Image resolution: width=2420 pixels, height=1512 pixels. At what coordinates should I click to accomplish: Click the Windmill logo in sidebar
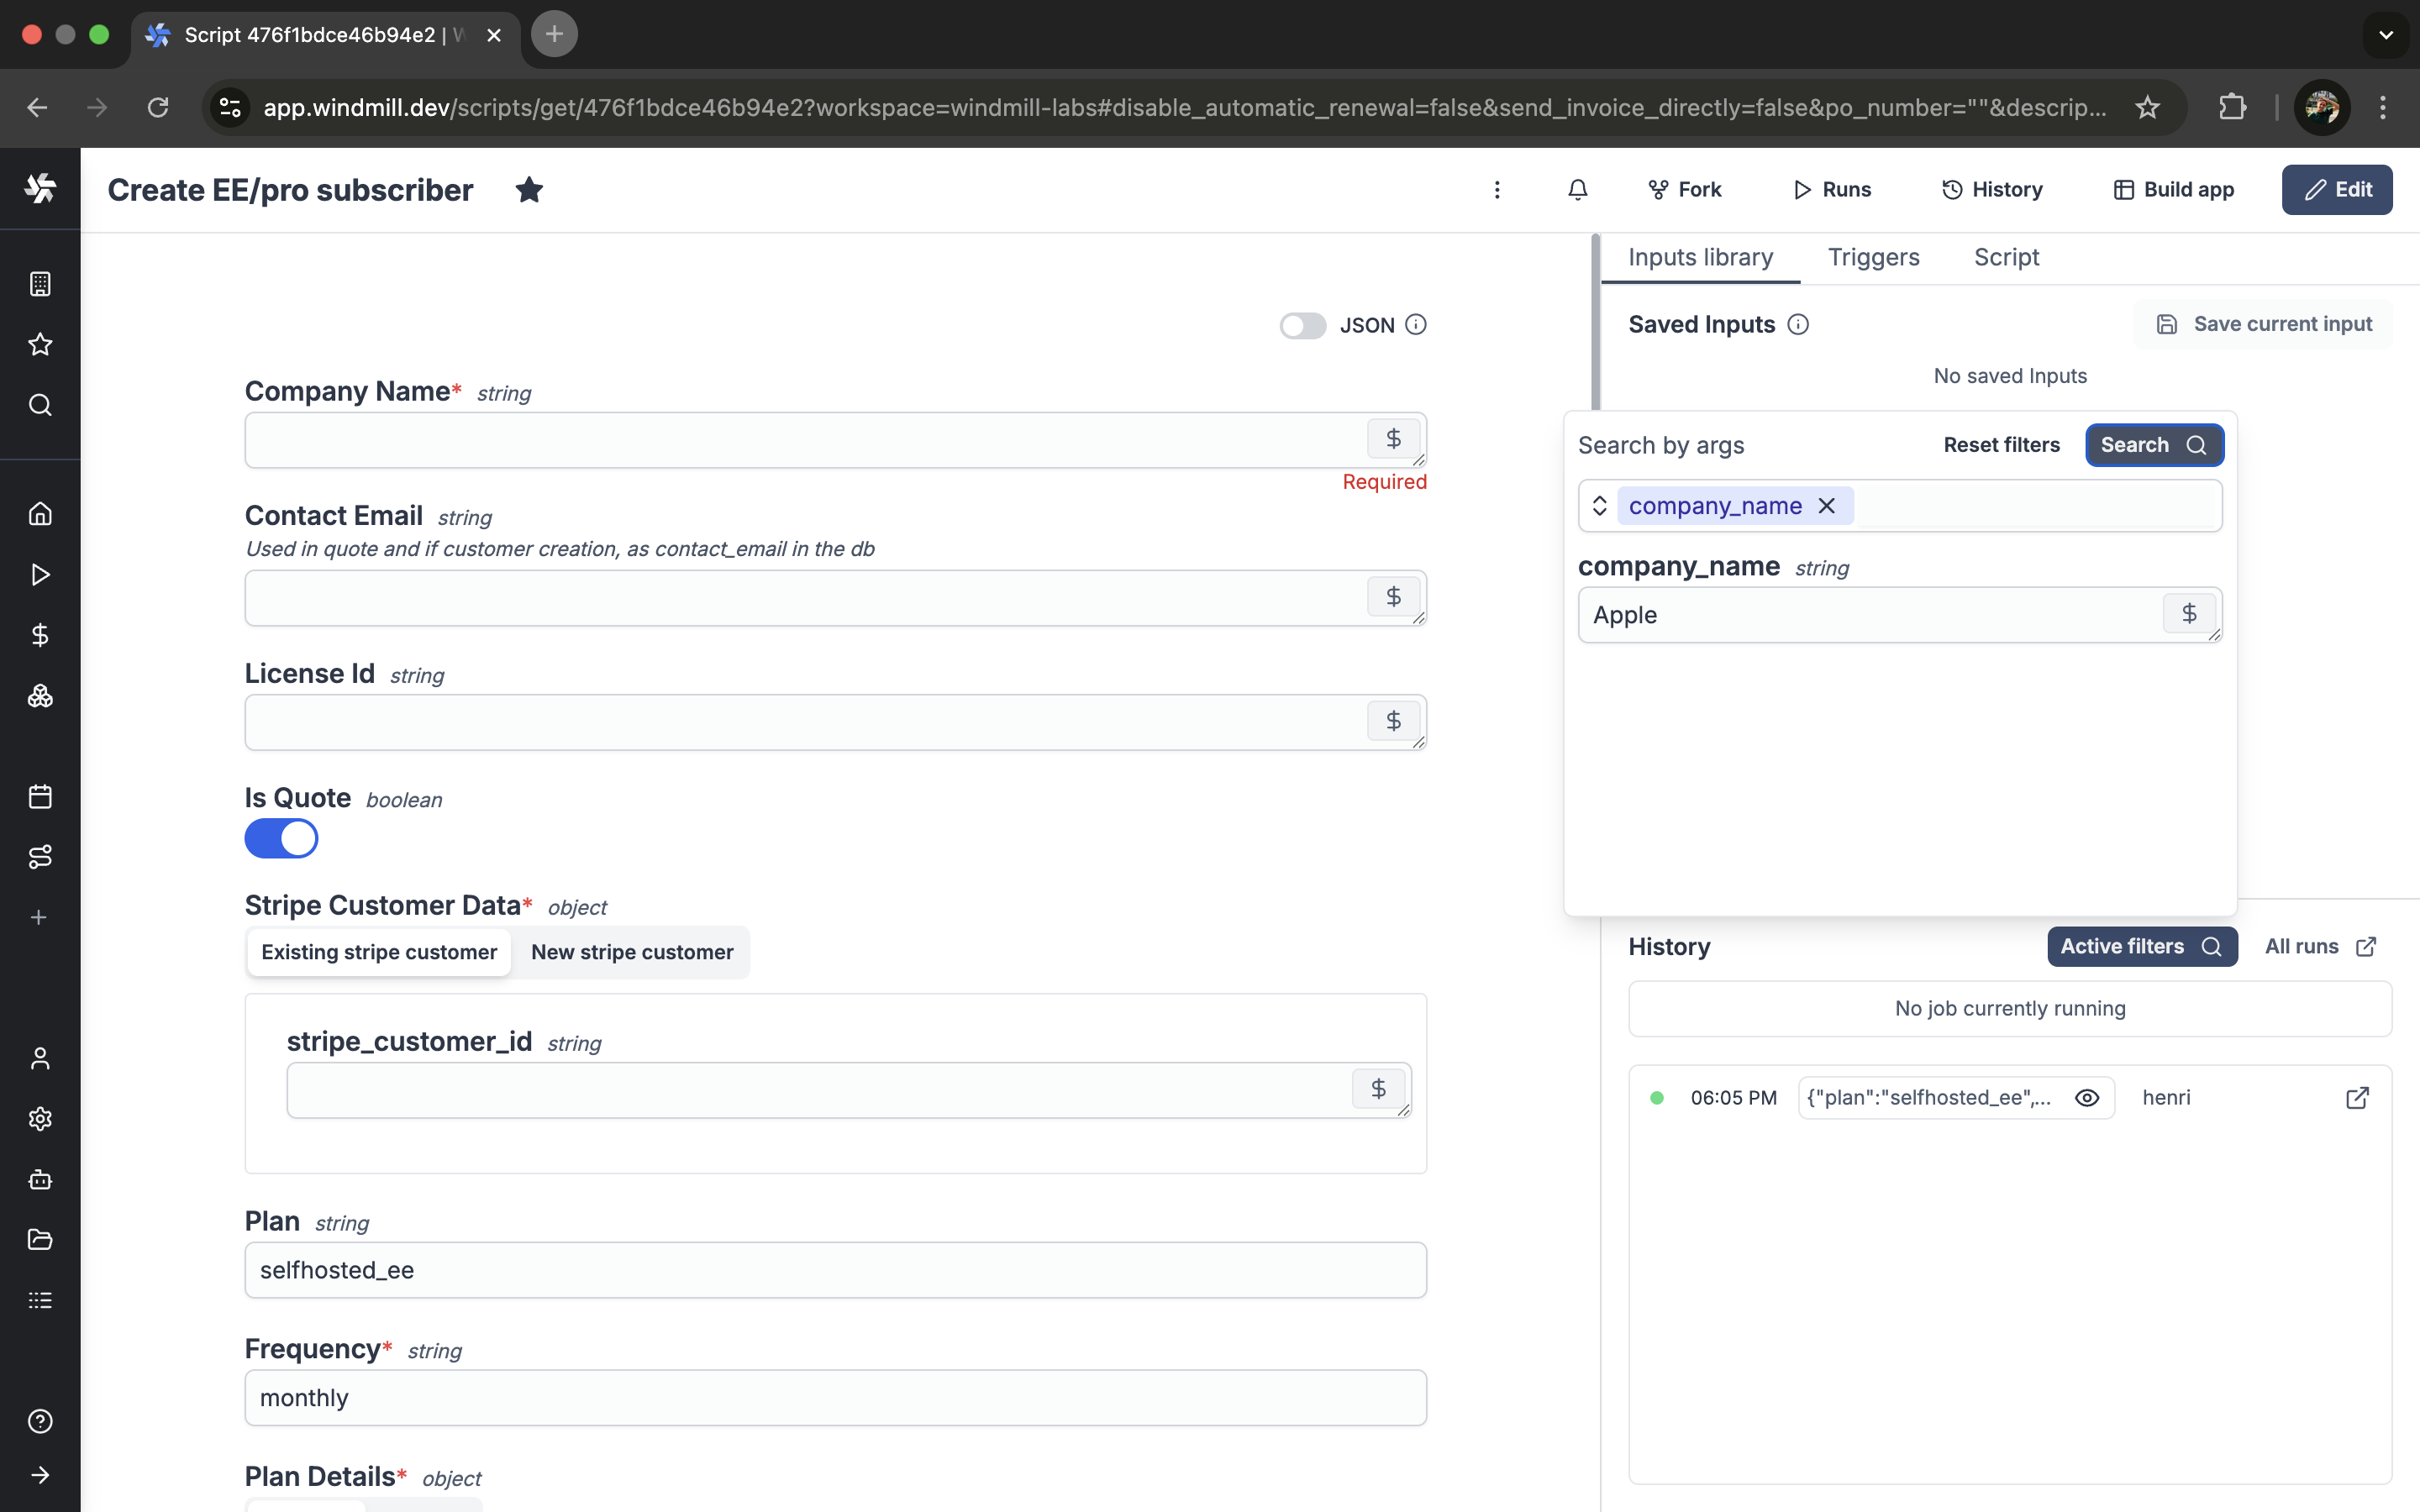tap(40, 188)
